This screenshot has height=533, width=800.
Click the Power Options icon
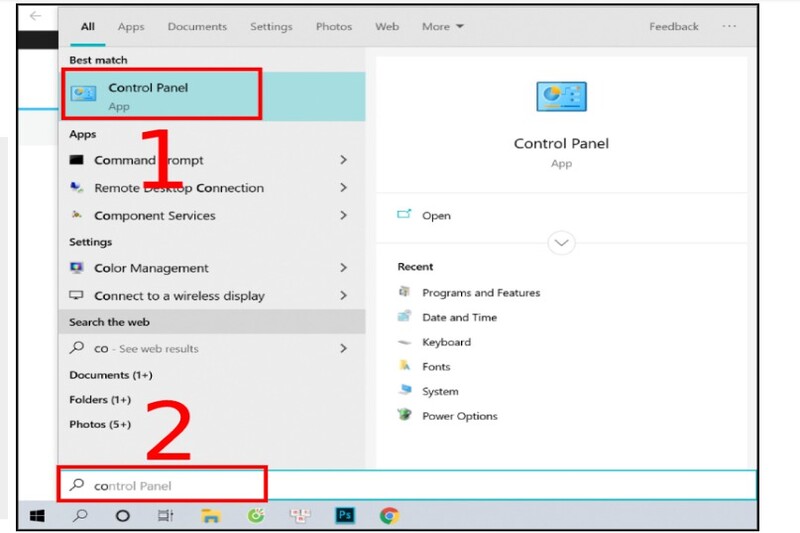404,415
